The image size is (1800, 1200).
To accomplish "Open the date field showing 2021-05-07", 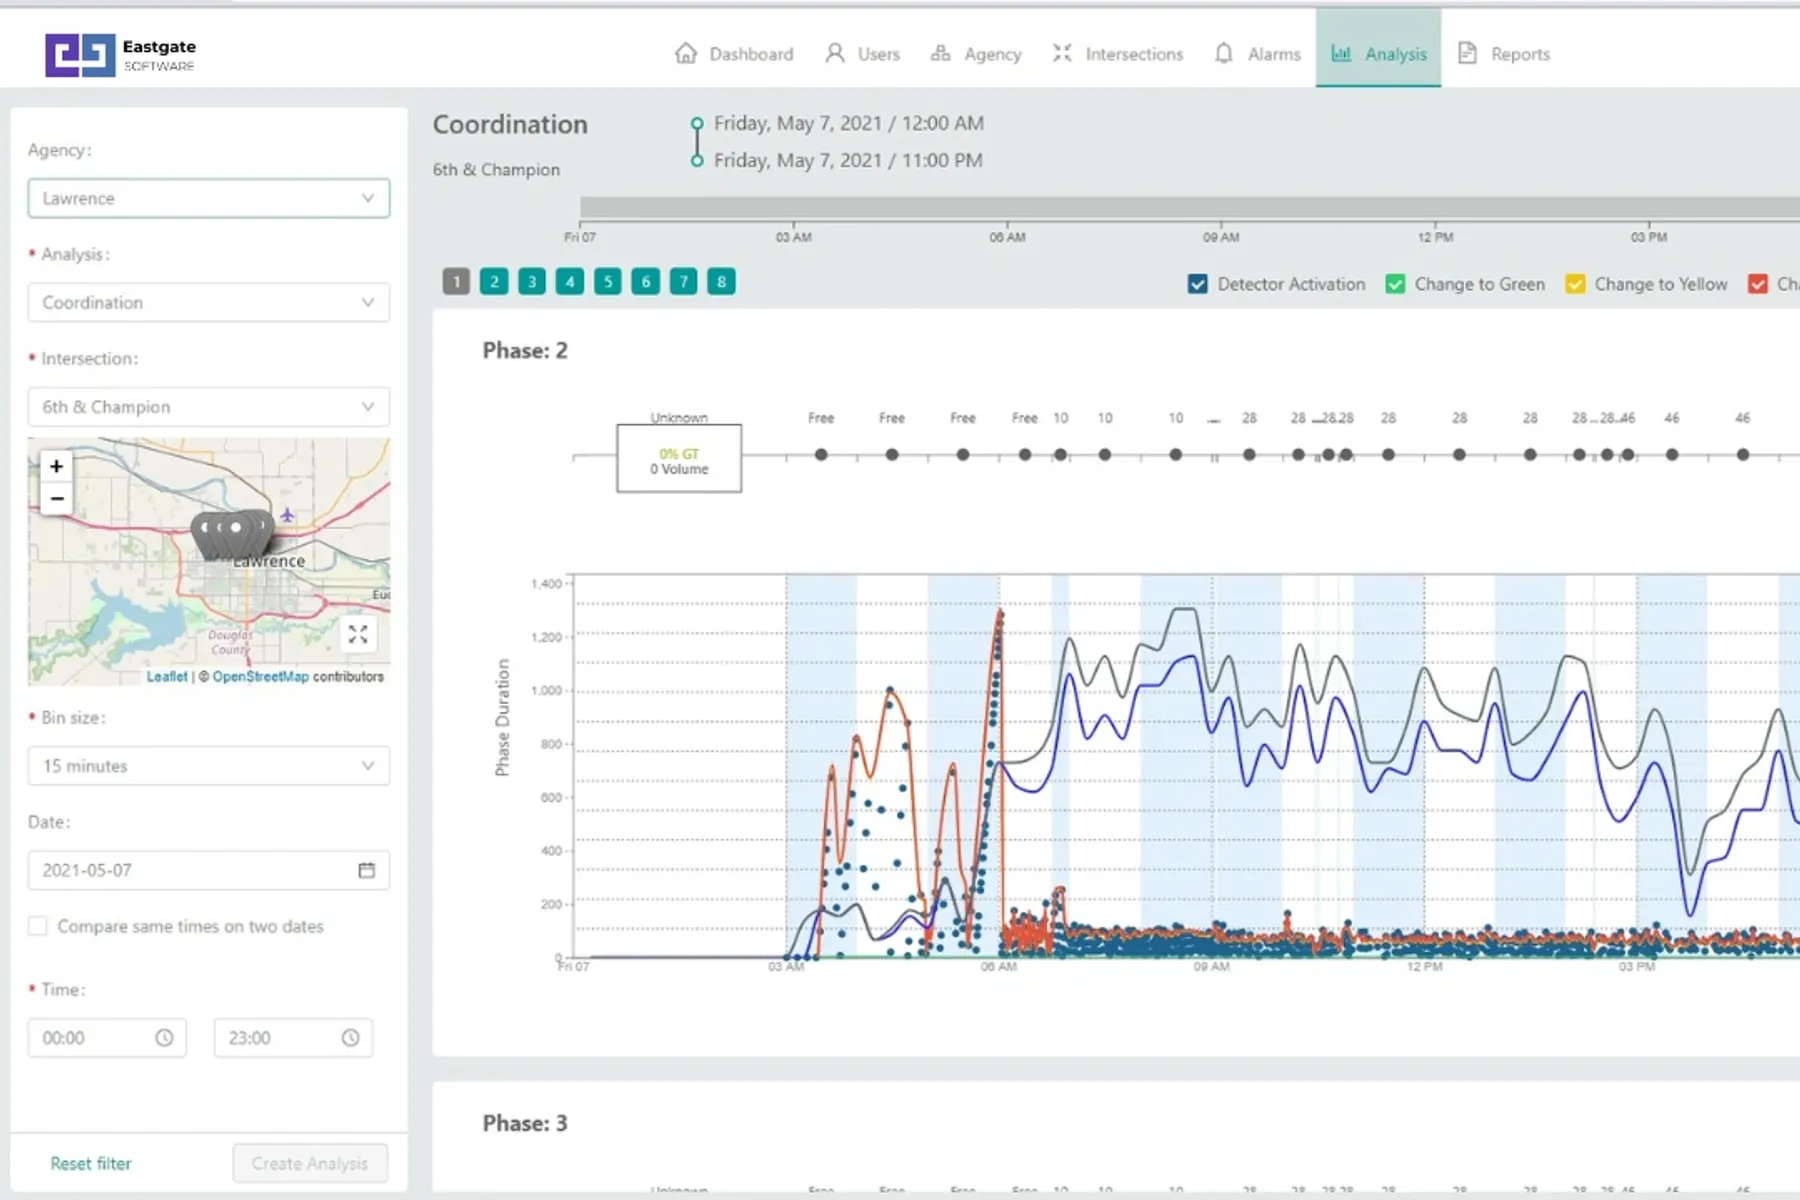I will tap(208, 870).
